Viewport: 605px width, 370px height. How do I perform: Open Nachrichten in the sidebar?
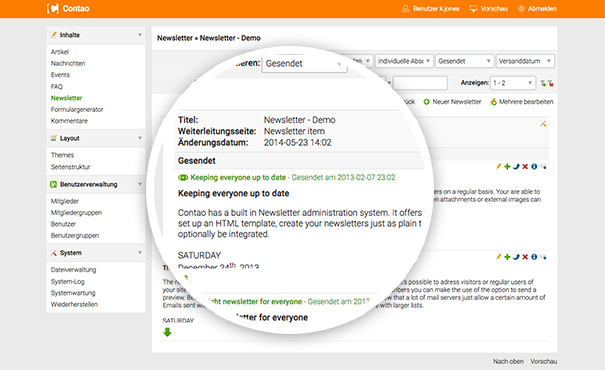coord(68,63)
